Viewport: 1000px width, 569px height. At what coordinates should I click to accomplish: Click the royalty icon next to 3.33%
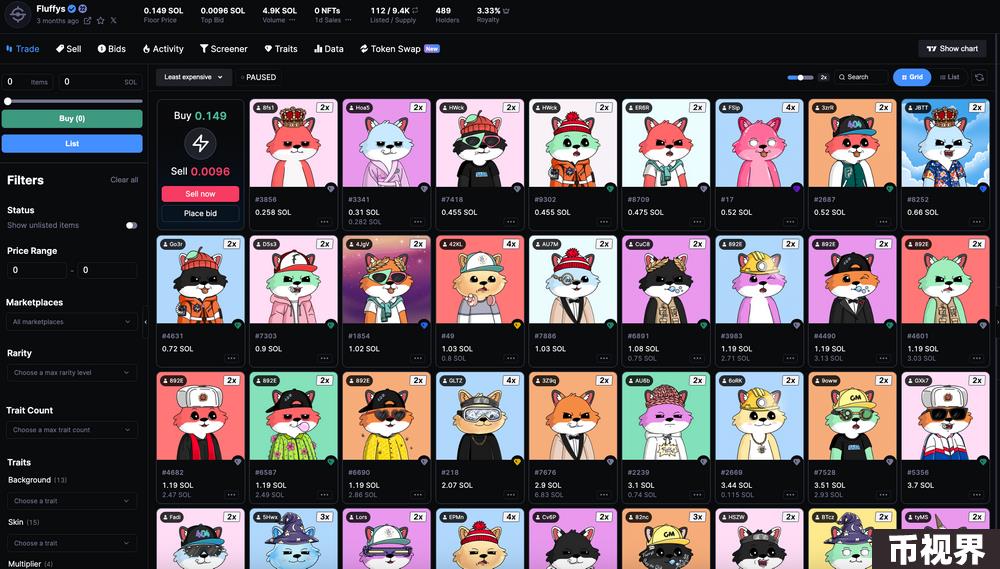tap(506, 10)
